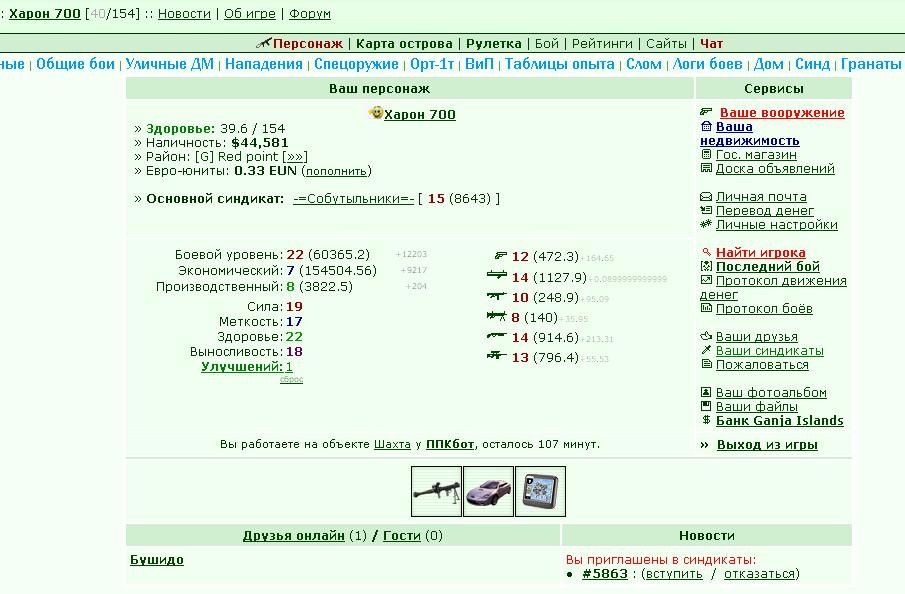905x594 pixels.
Task: Open syndicate #5863 link
Action: click(x=605, y=573)
